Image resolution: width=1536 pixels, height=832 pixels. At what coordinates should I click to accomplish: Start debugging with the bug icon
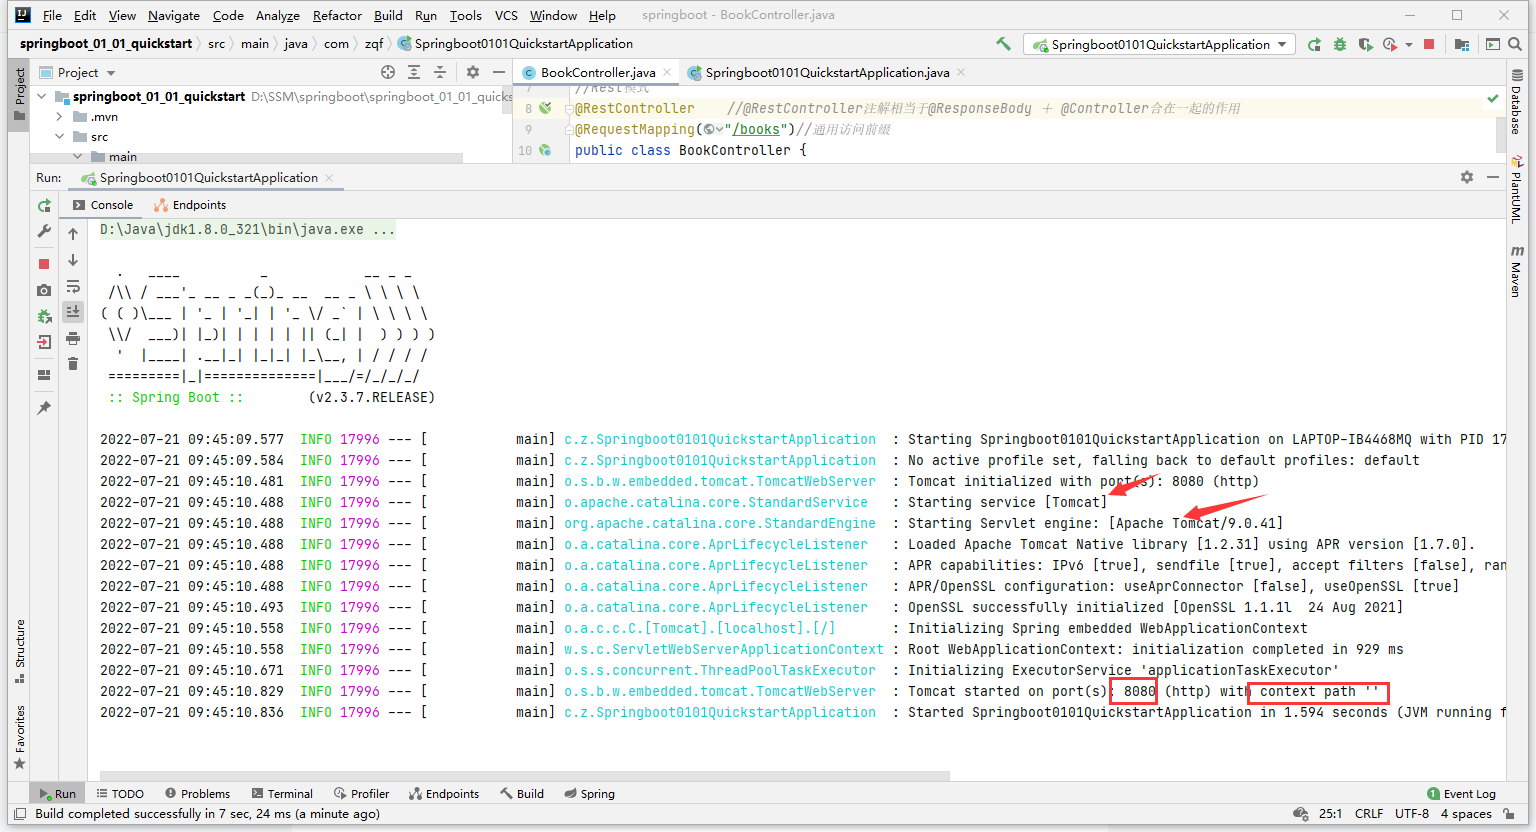coord(1340,44)
